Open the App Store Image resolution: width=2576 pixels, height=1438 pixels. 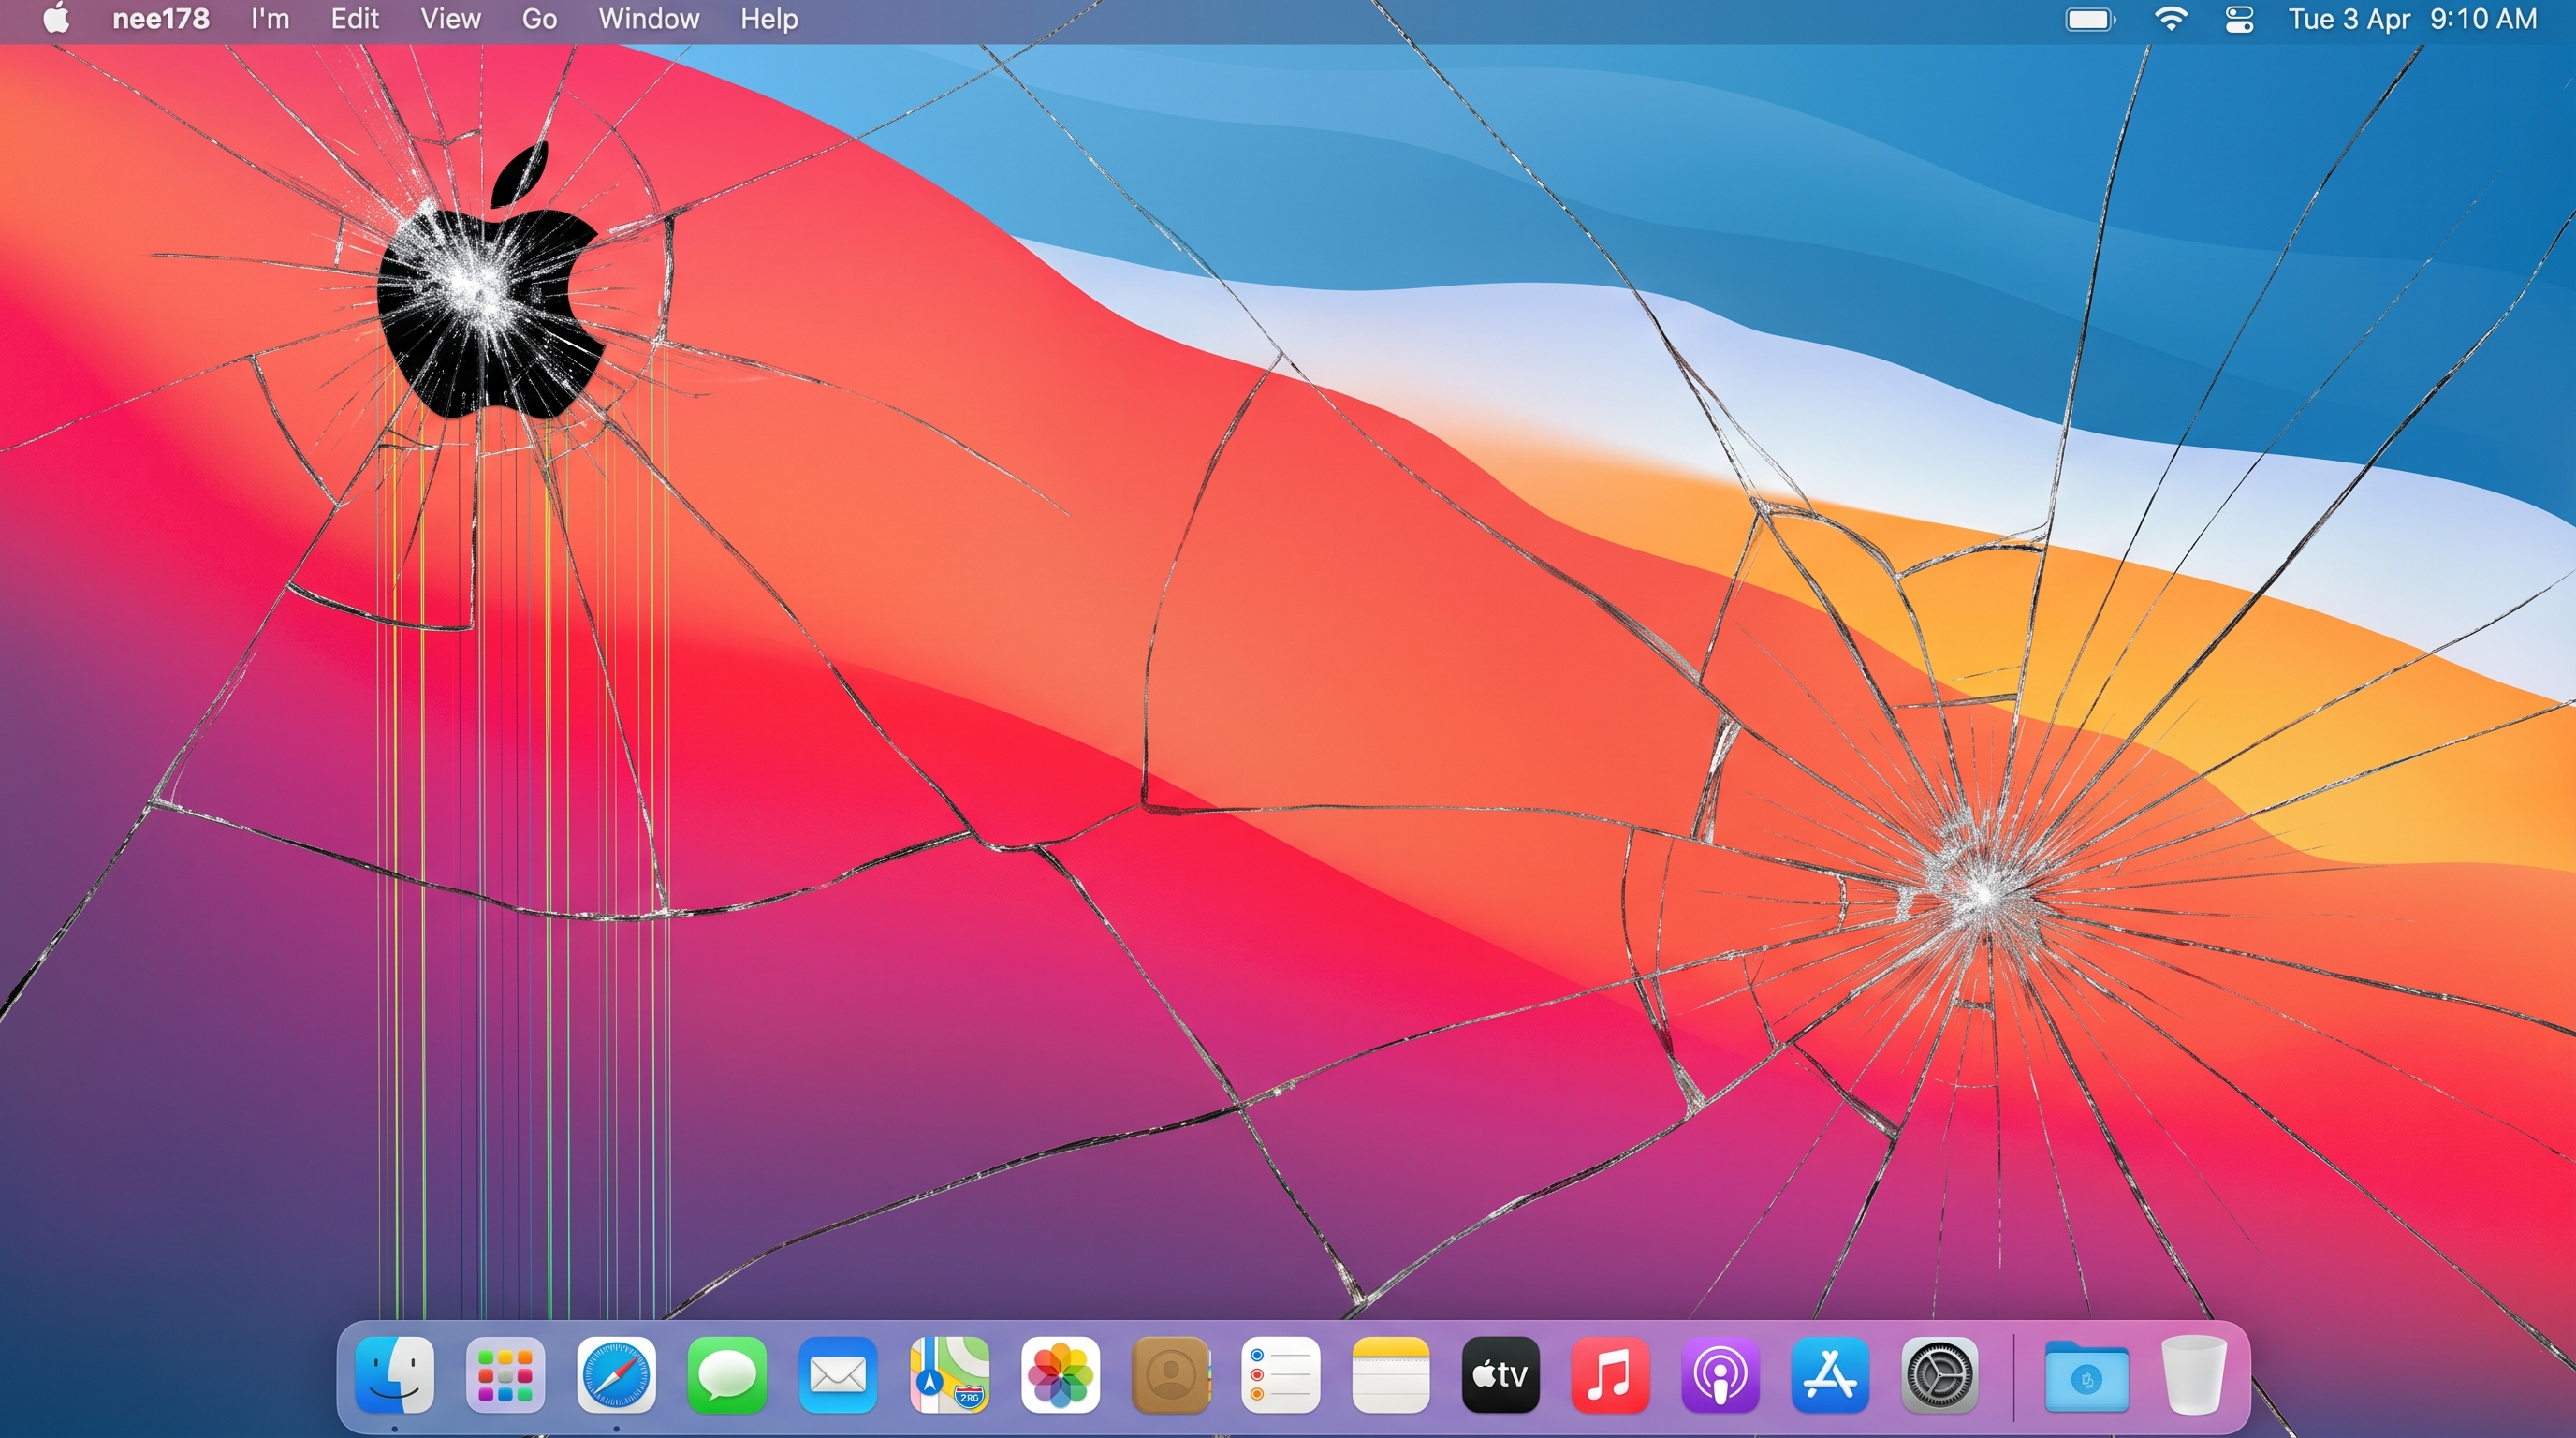point(1830,1375)
